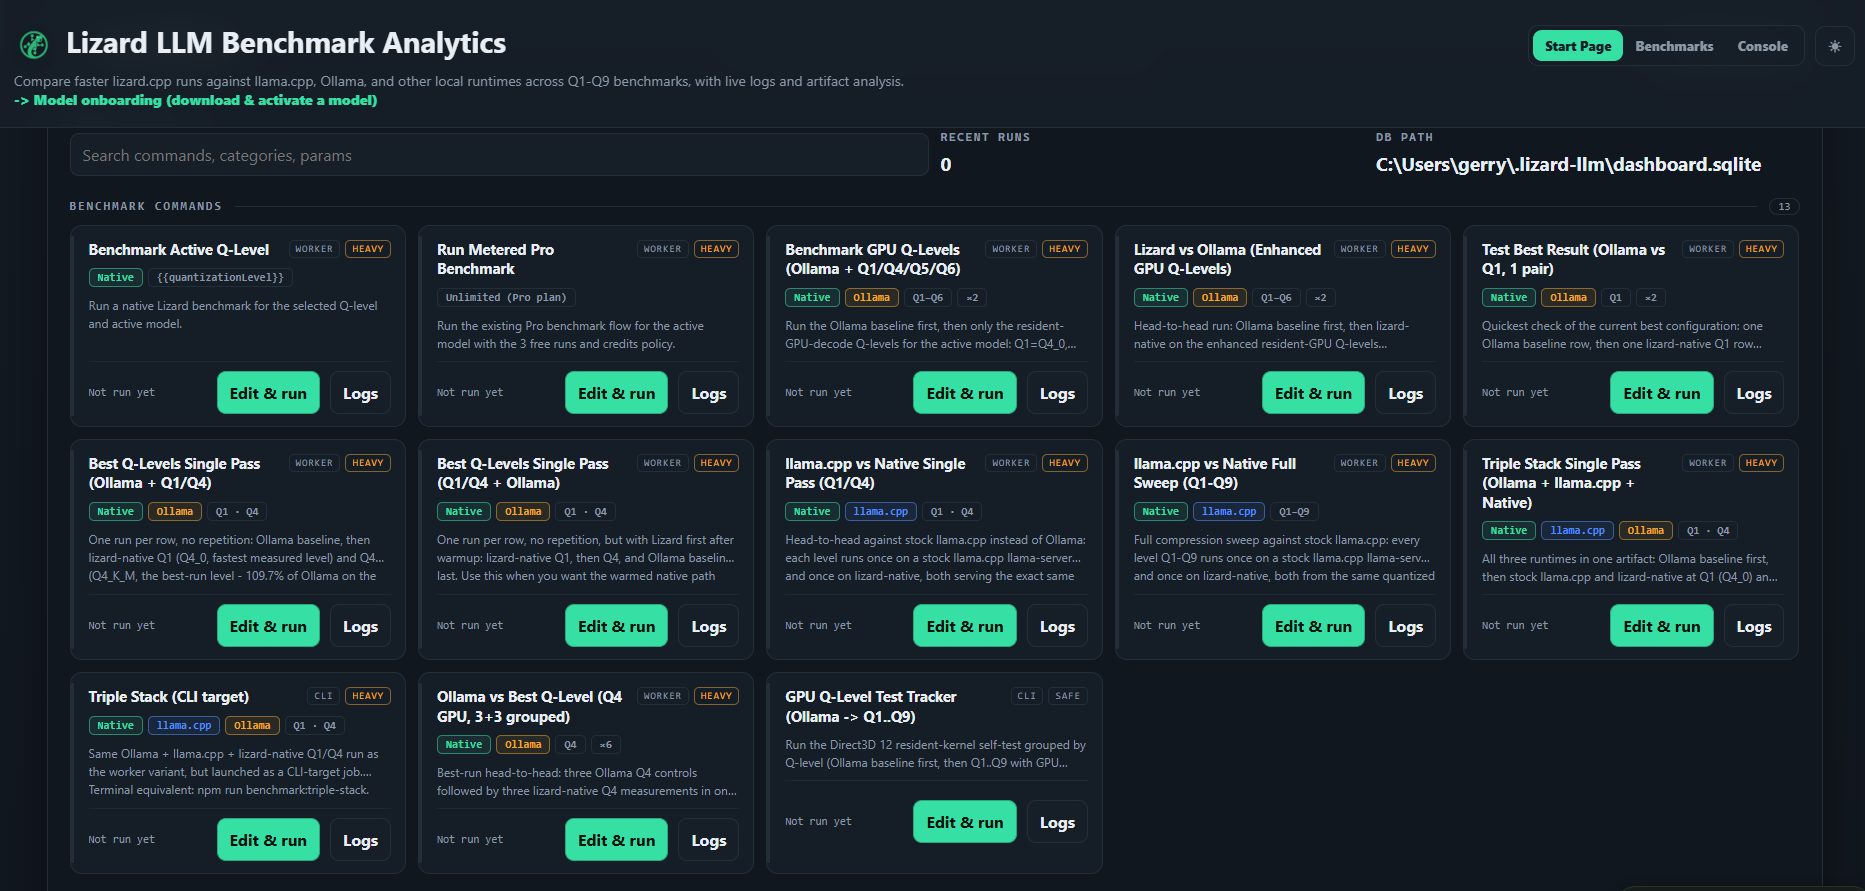
Task: Click the SAFE badge on GPU Q-Level Test Tracker
Action: pos(1067,696)
